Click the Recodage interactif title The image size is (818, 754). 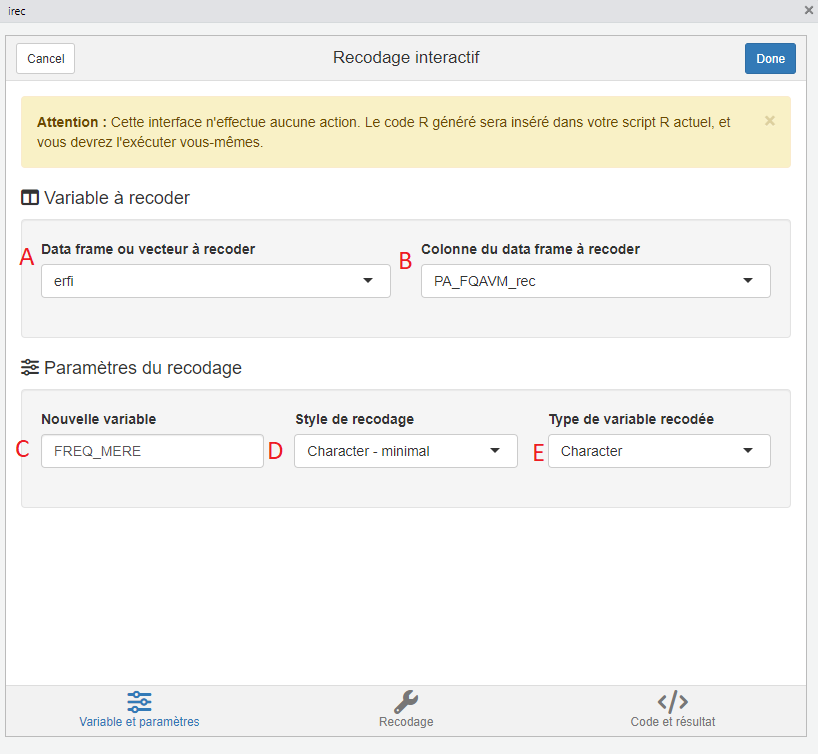click(x=406, y=58)
